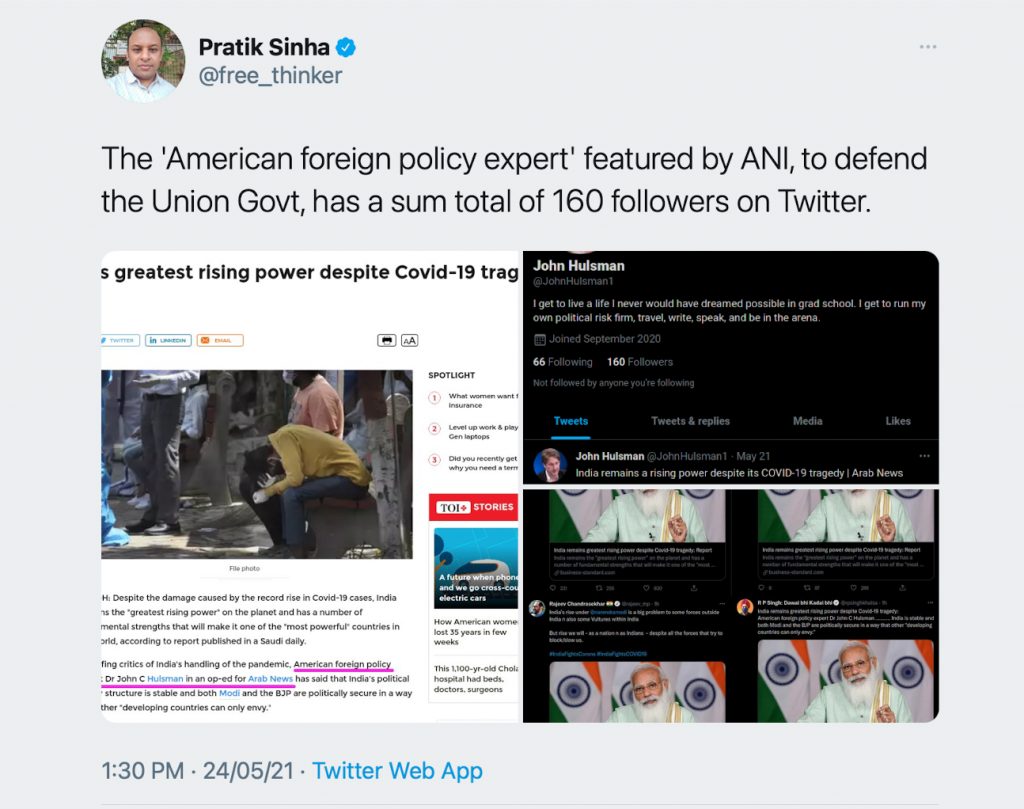The width and height of the screenshot is (1024, 809).
Task: Click the AA font size icon
Action: click(x=409, y=340)
